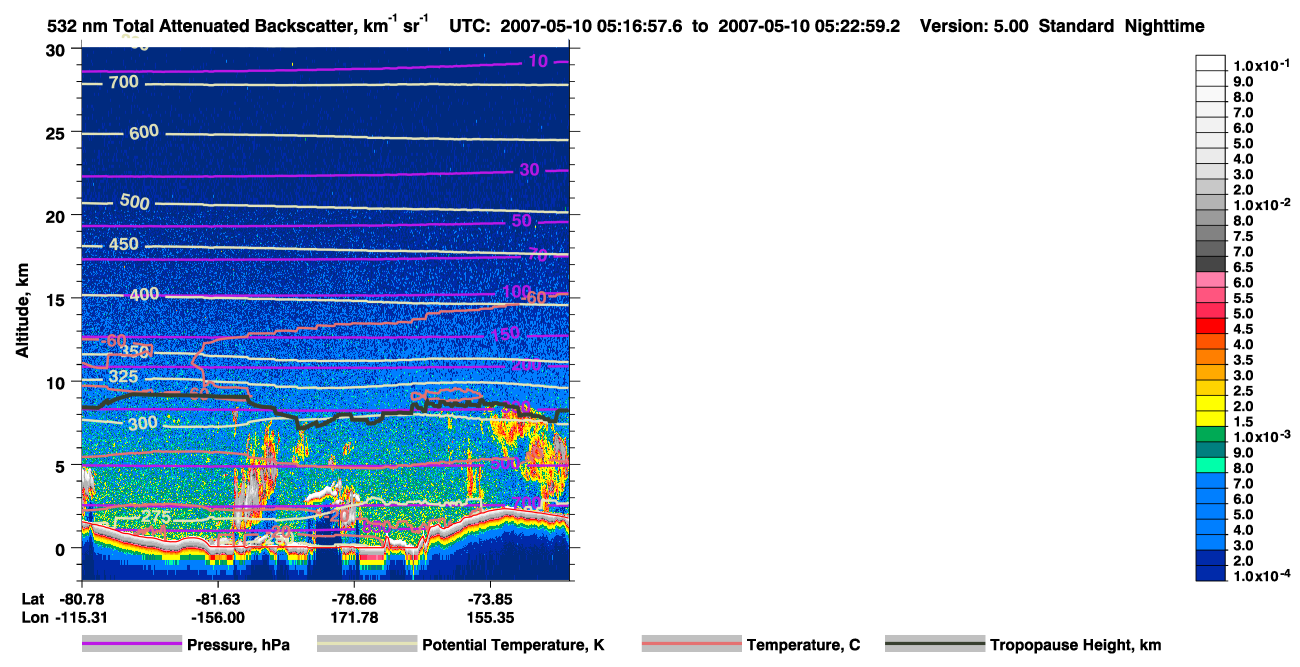Click the latitude value -78.66
The image size is (1300, 667).
click(353, 599)
